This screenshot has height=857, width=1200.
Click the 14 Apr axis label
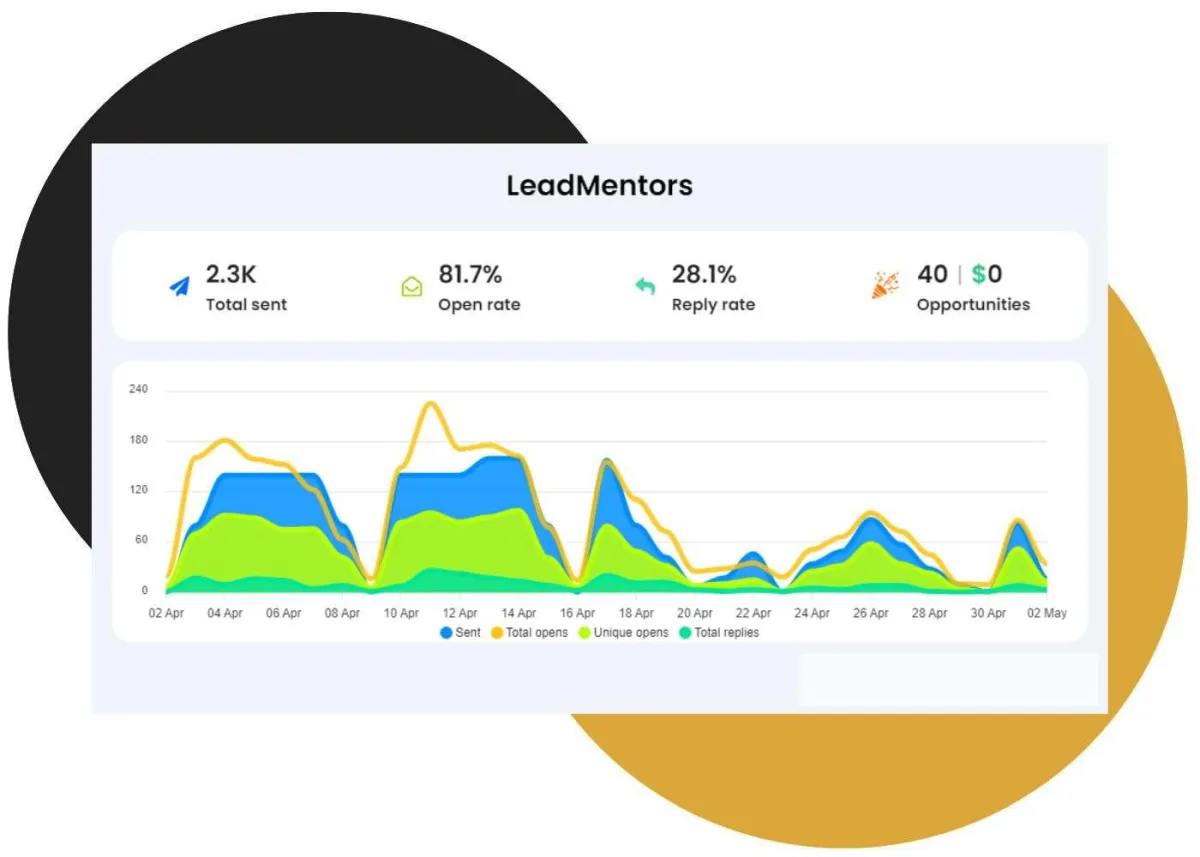(x=519, y=614)
